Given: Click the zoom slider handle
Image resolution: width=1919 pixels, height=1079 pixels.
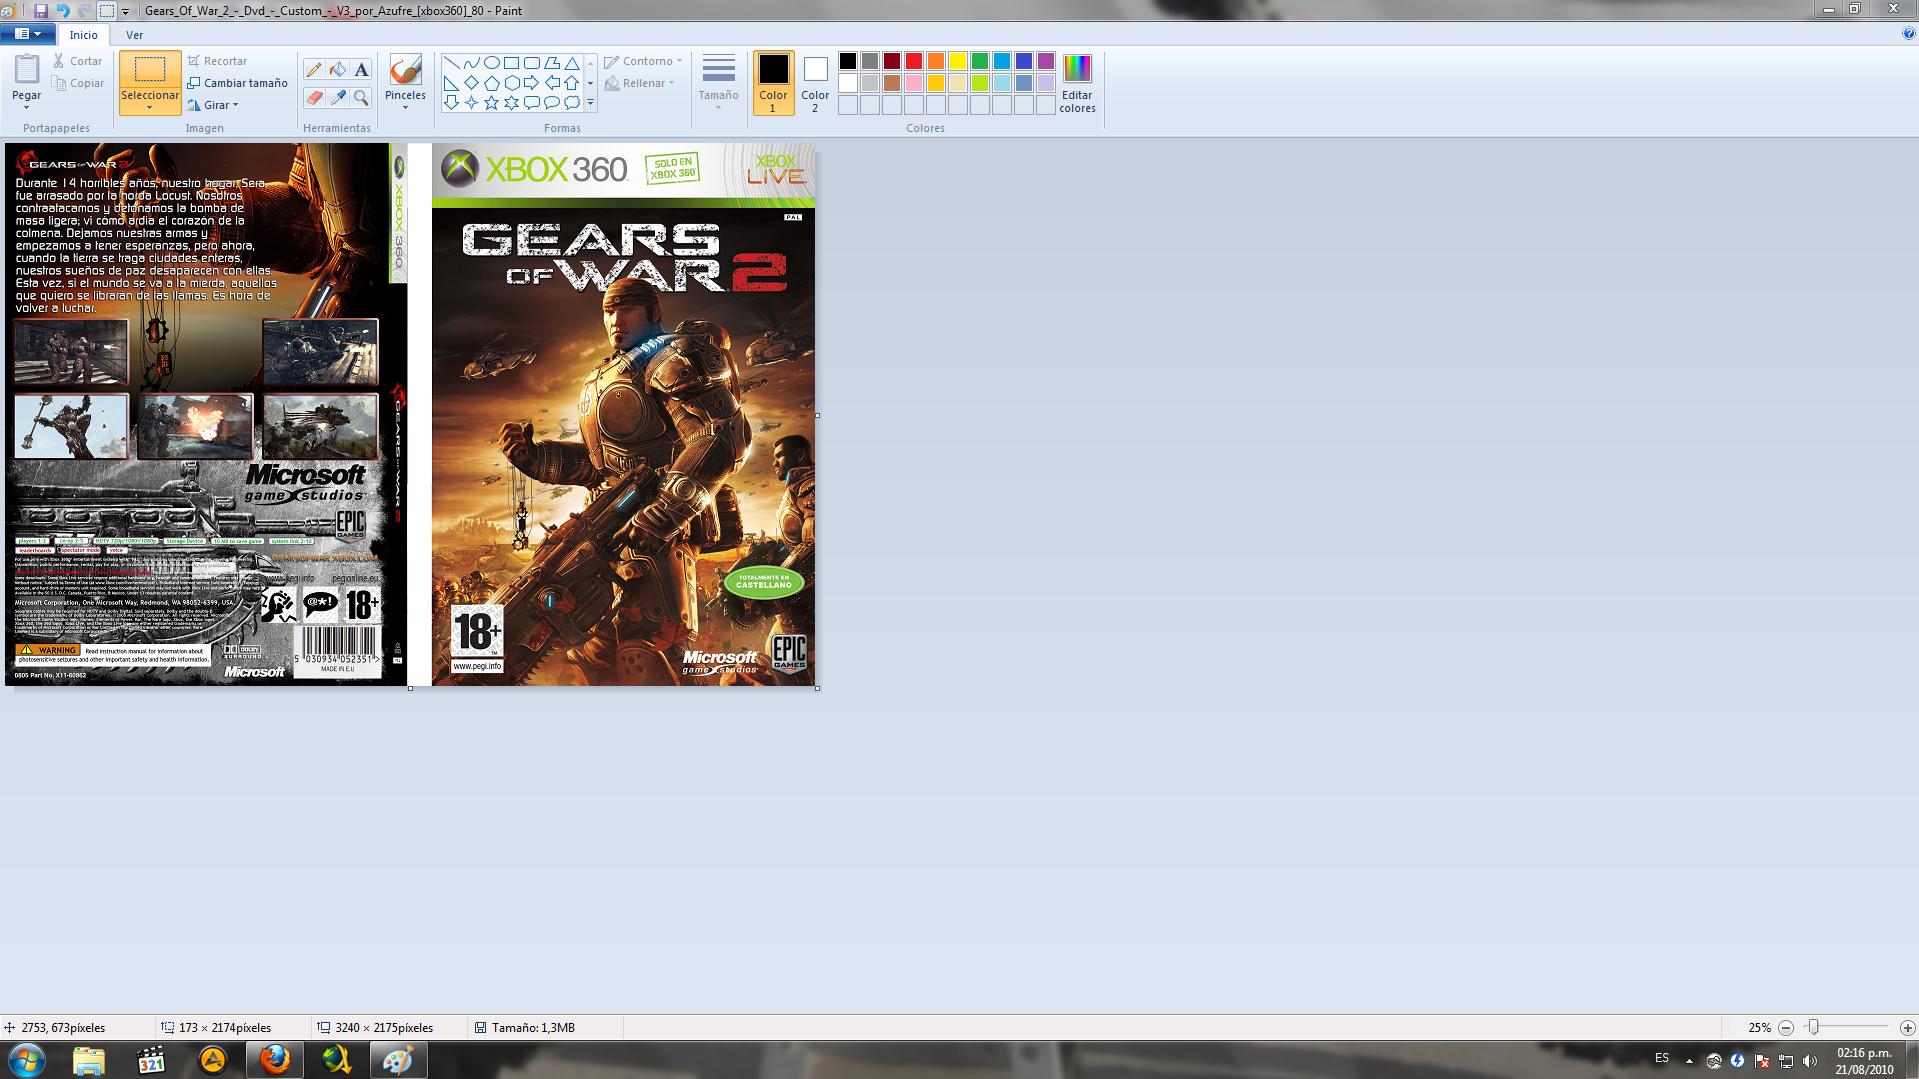Looking at the screenshot, I should pyautogui.click(x=1813, y=1027).
